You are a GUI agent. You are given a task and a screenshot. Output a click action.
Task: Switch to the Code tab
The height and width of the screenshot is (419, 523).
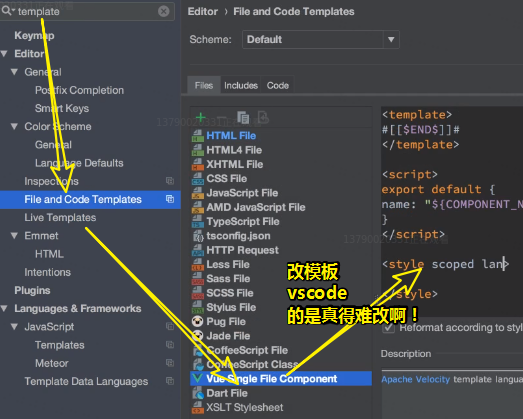pos(278,85)
